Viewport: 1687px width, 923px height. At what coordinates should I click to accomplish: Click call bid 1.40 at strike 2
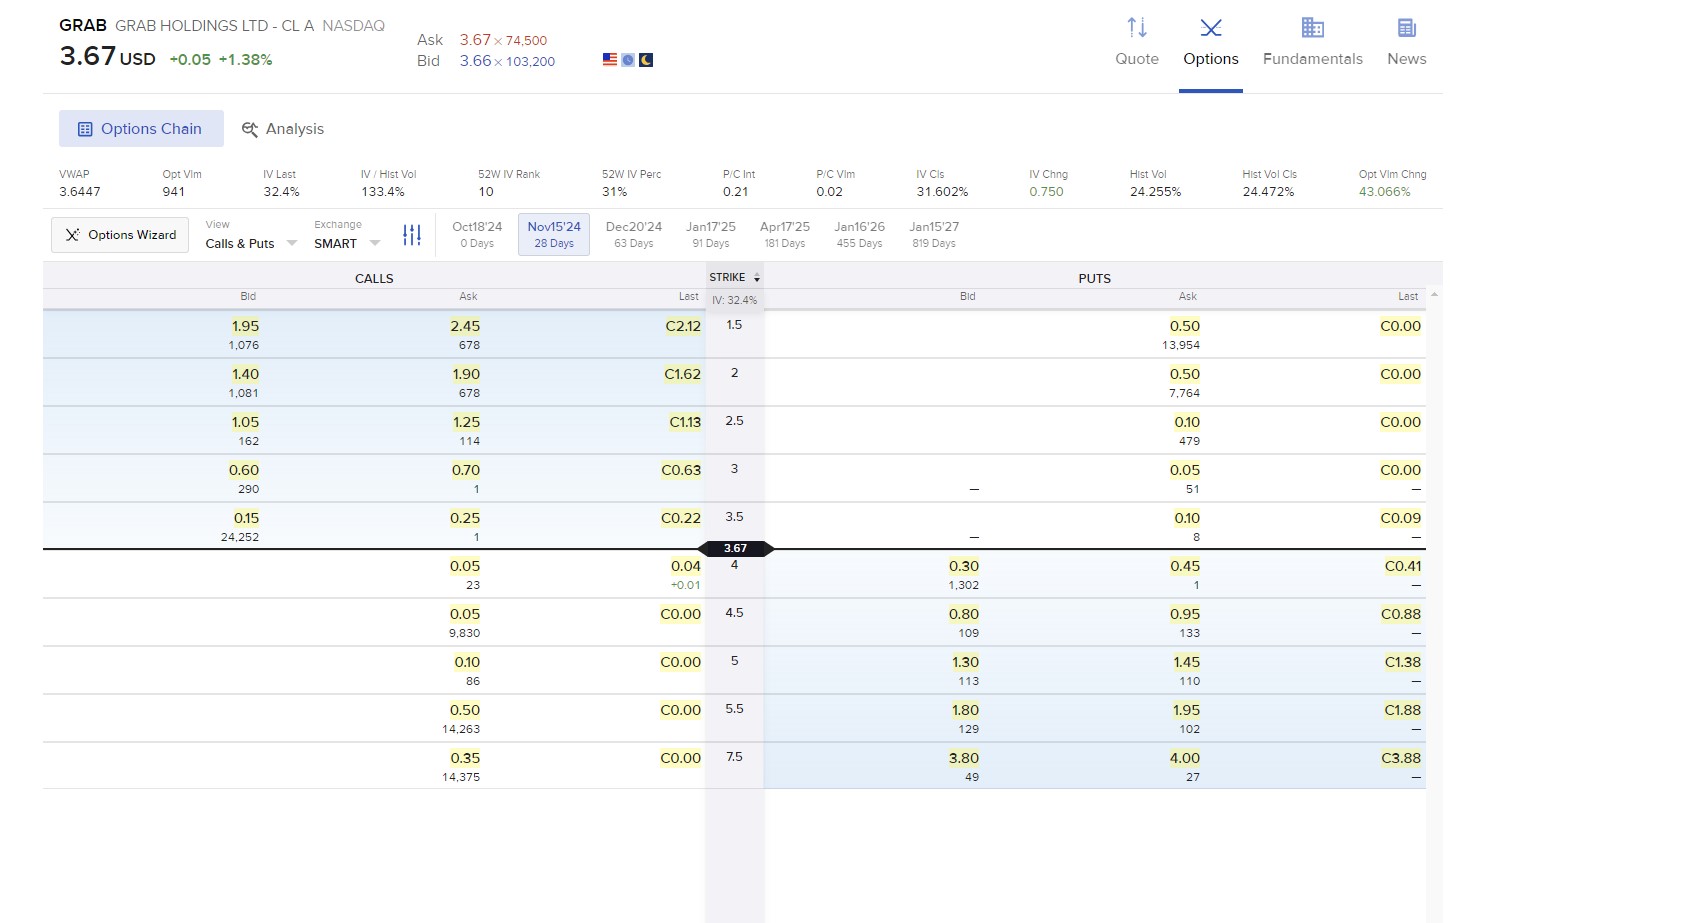pyautogui.click(x=245, y=374)
